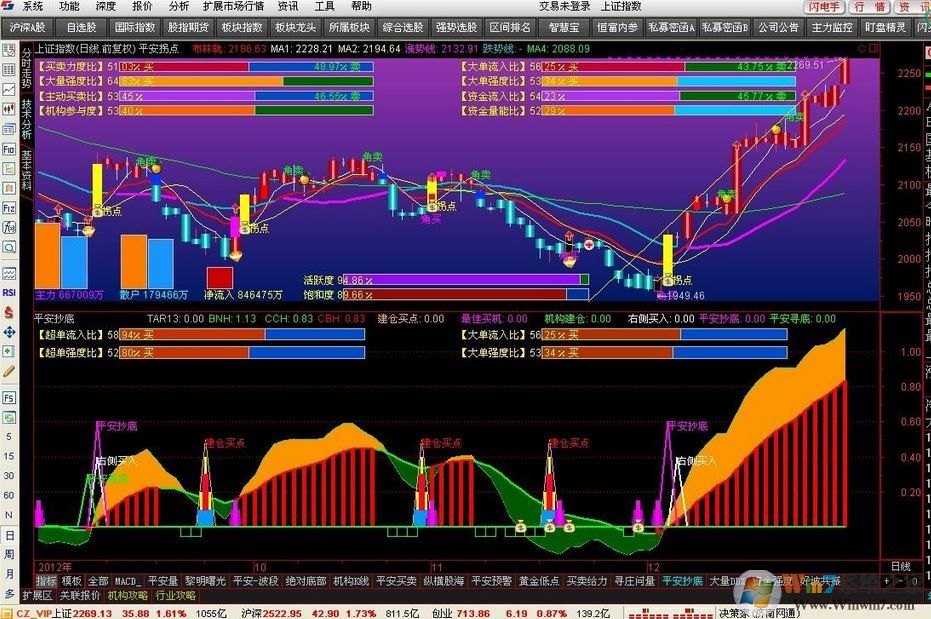Select the 机构K线 indicator tab

coord(351,581)
